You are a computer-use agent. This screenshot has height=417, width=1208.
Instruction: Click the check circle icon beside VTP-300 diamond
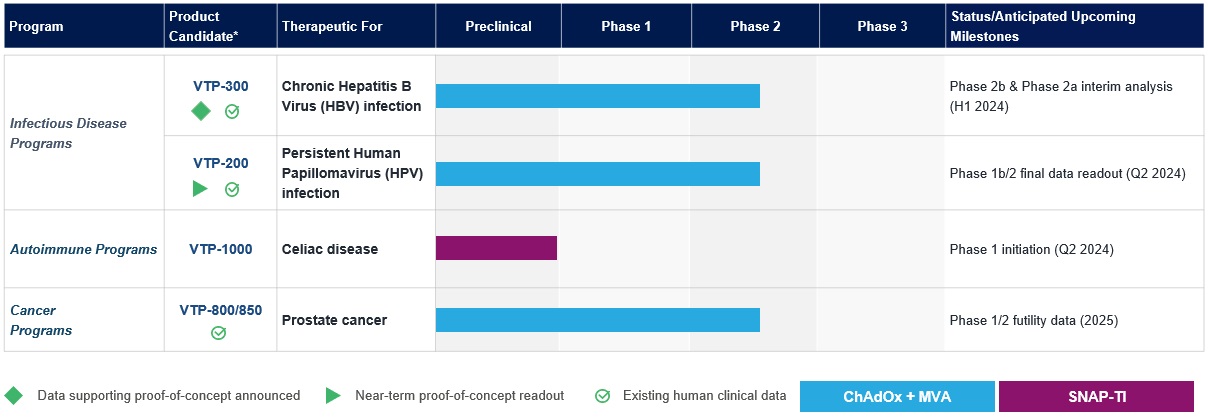[x=232, y=111]
